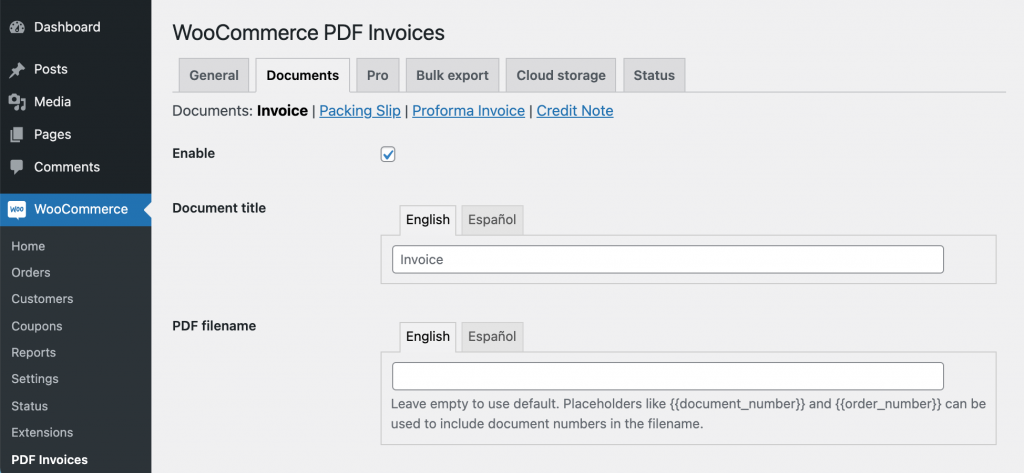Click the Dashboard gauge icon

tap(17, 27)
